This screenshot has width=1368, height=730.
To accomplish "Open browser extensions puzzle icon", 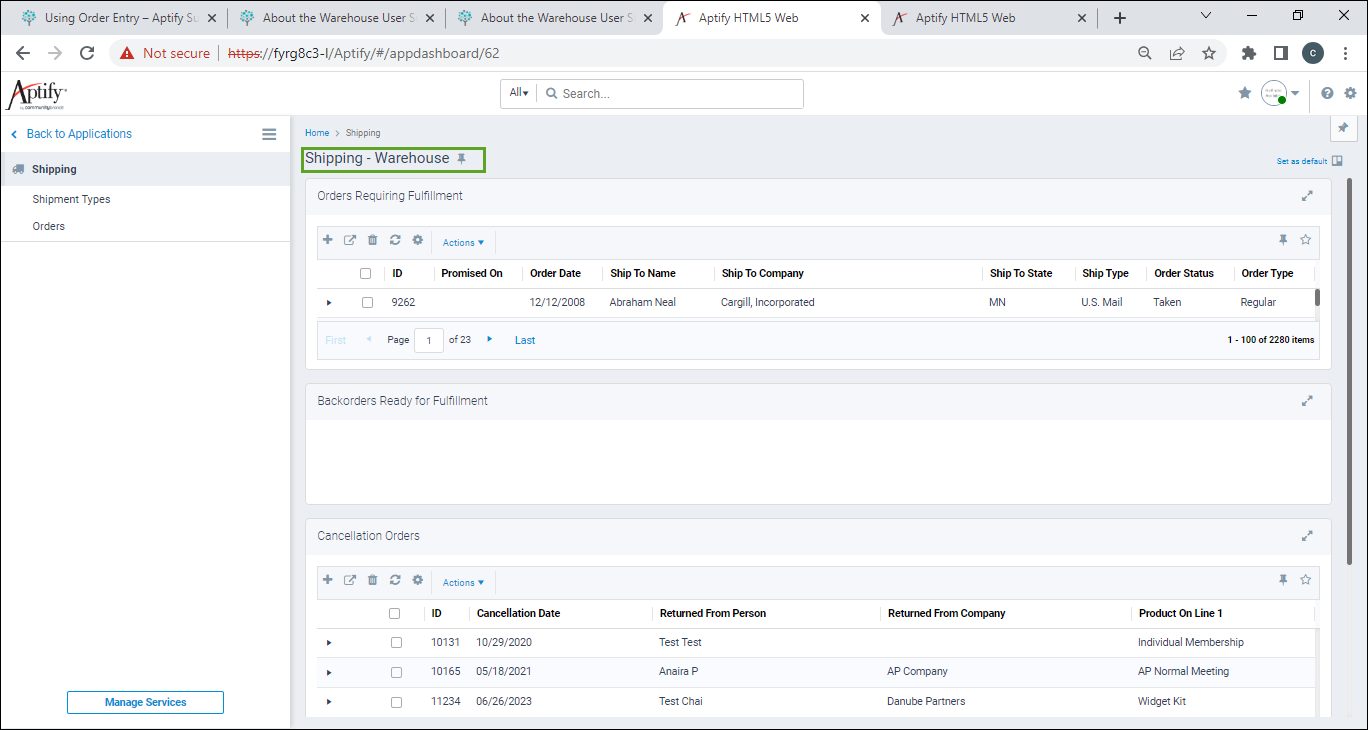I will click(1249, 53).
